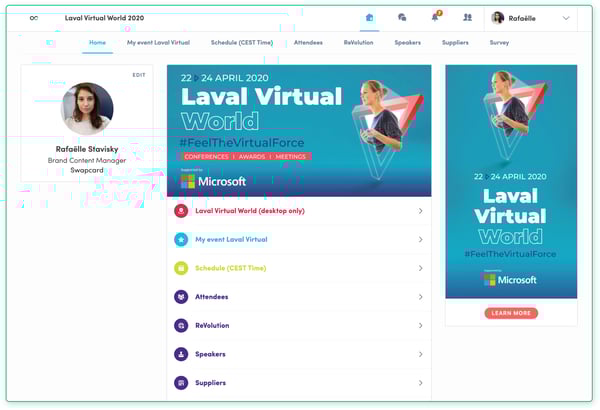Click the name Rafaëlle Stavisky
This screenshot has height=410, width=600.
click(87, 149)
